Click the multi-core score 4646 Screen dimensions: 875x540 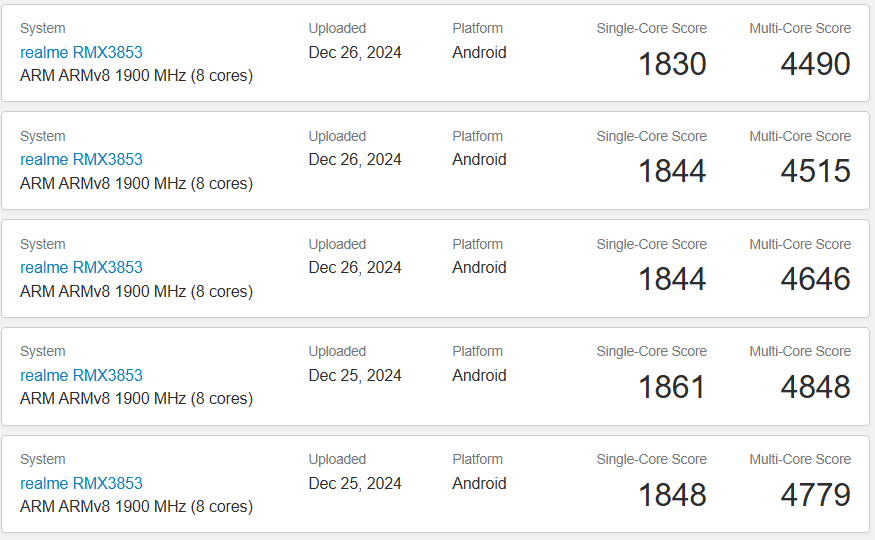tap(815, 279)
